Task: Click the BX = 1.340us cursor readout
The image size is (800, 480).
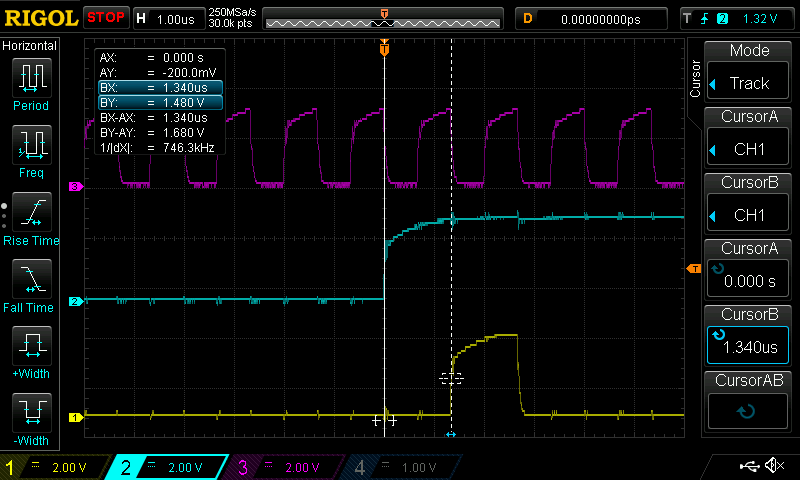Action: point(160,87)
